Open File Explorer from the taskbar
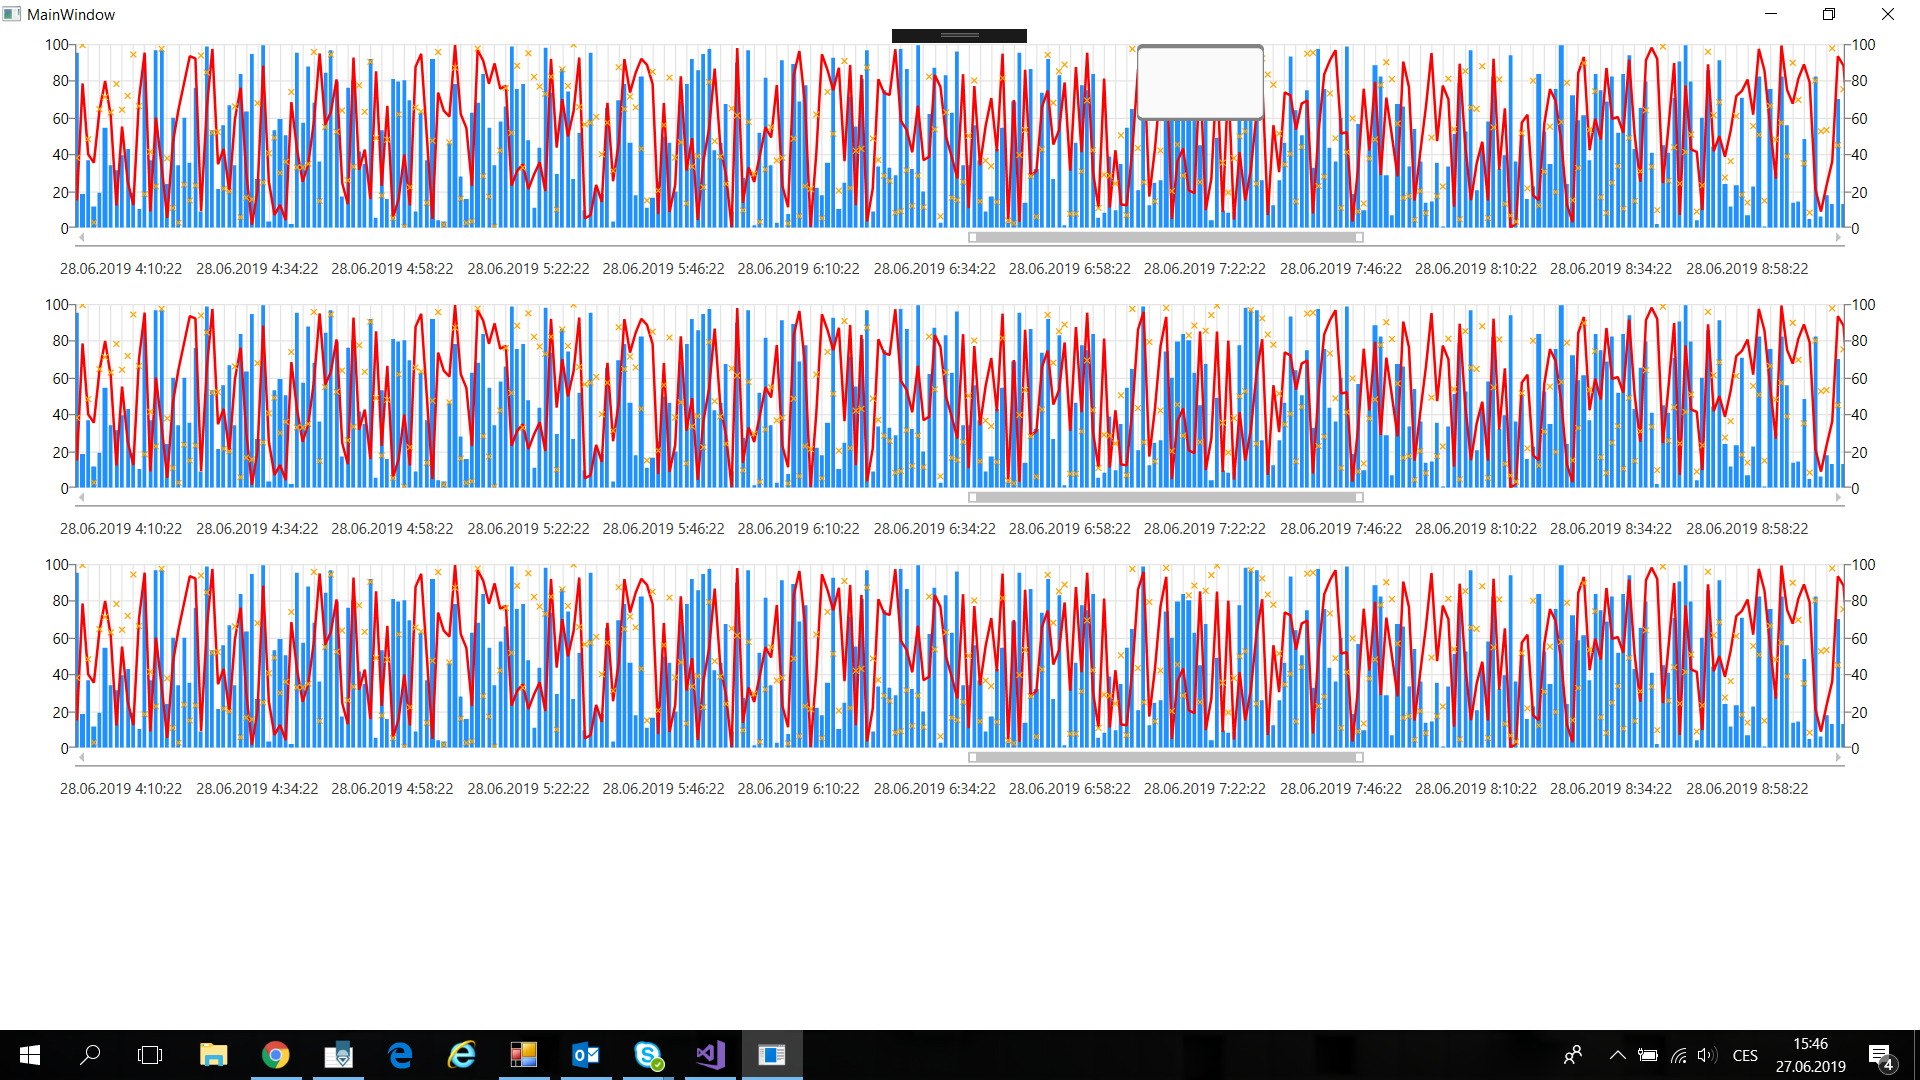This screenshot has width=1920, height=1080. pyautogui.click(x=214, y=1054)
